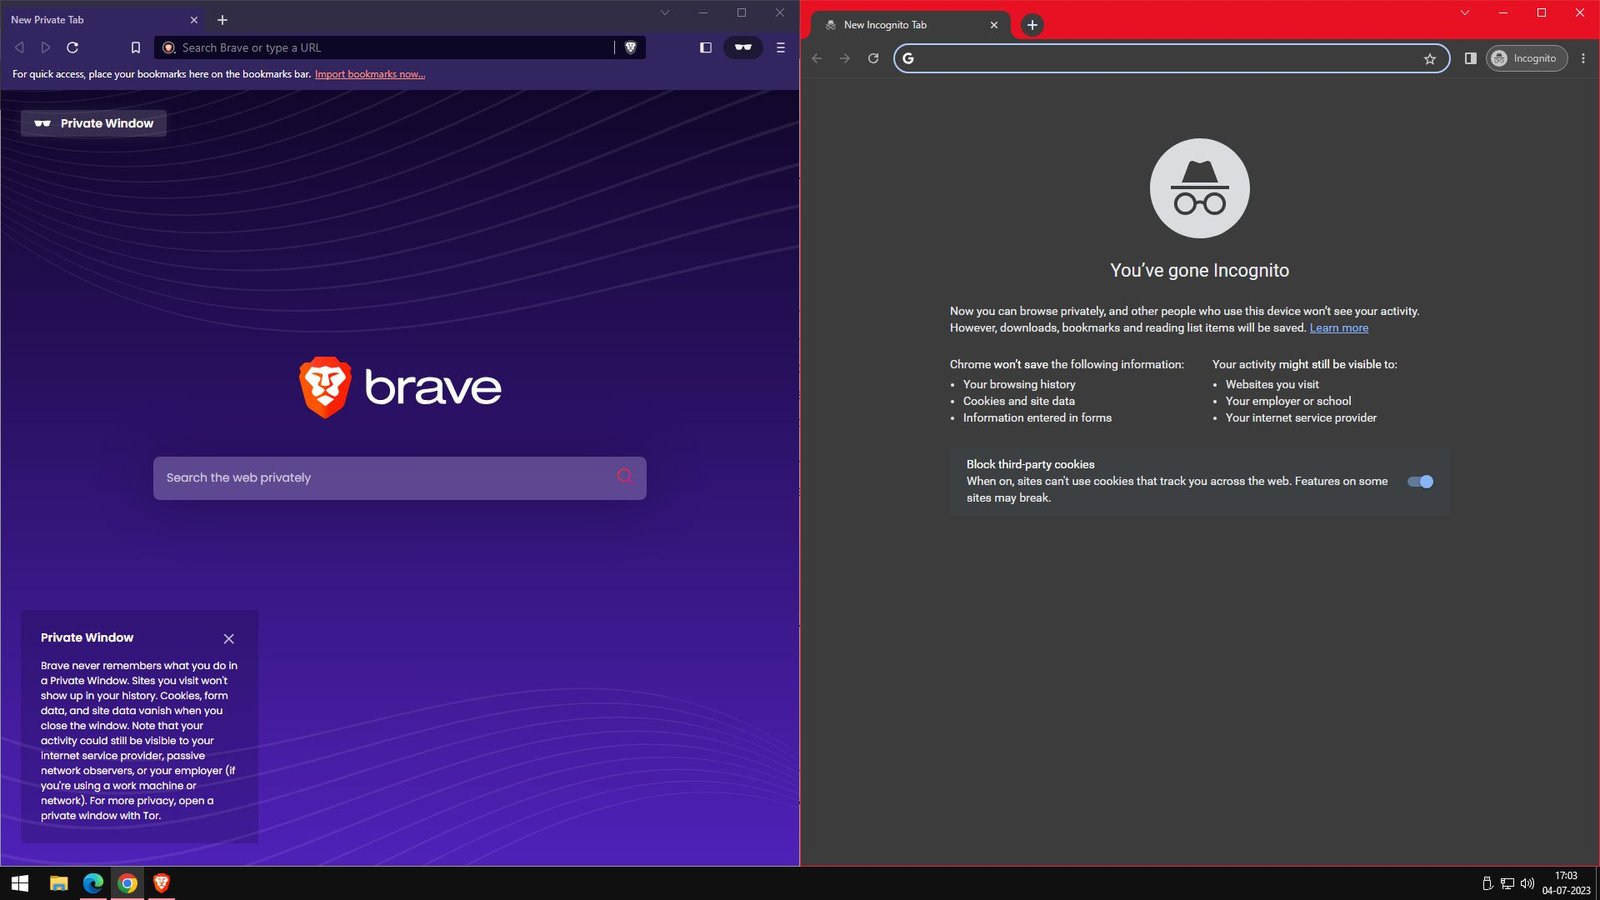Close the New Incognito Tab in Chrome
Image resolution: width=1600 pixels, height=900 pixels.
(x=994, y=25)
